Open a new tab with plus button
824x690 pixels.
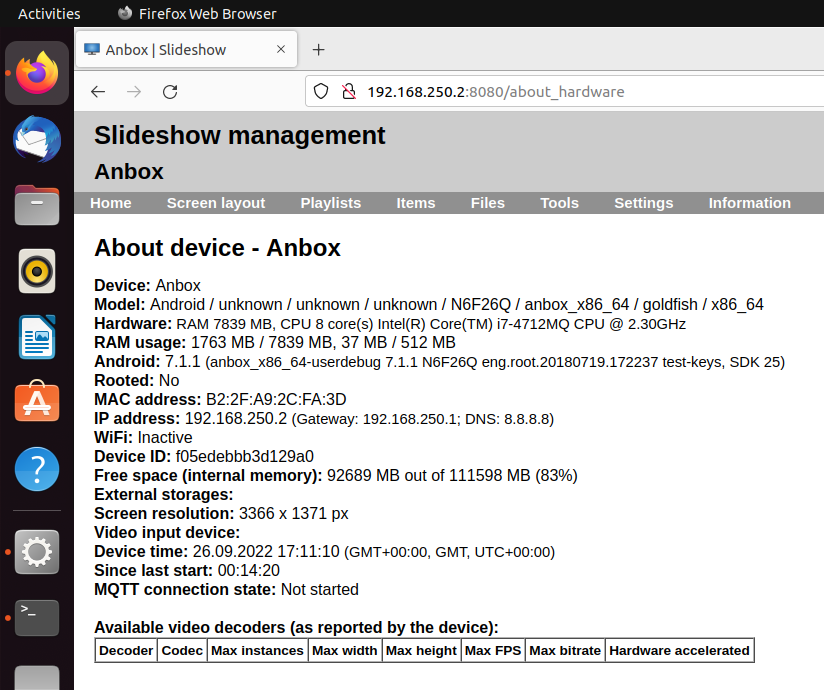[x=318, y=49]
